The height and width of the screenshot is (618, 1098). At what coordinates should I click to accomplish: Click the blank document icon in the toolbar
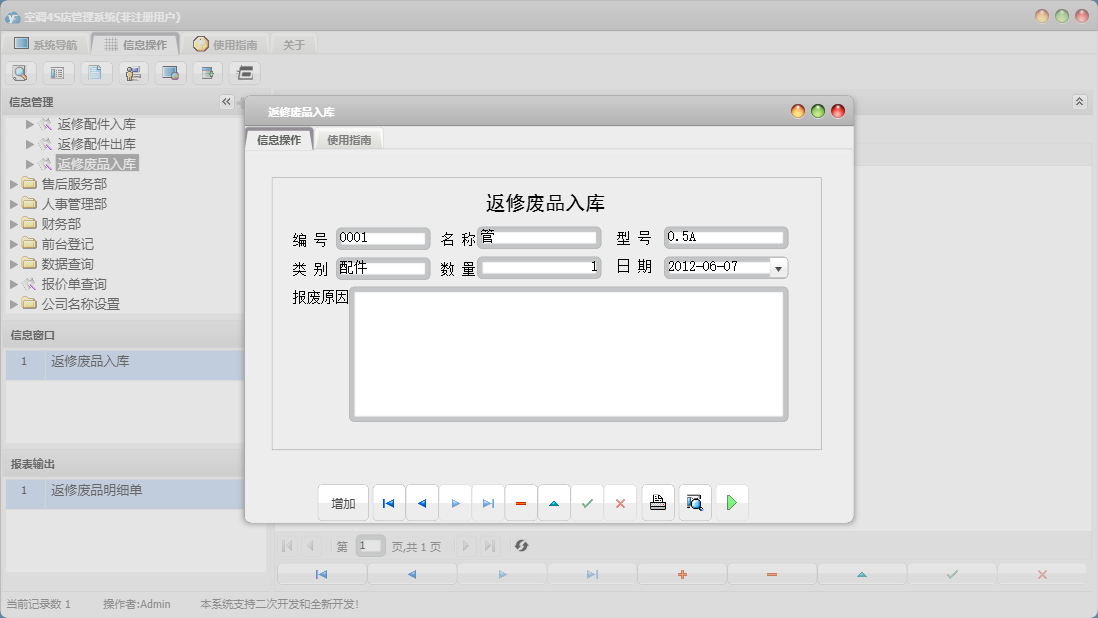96,72
